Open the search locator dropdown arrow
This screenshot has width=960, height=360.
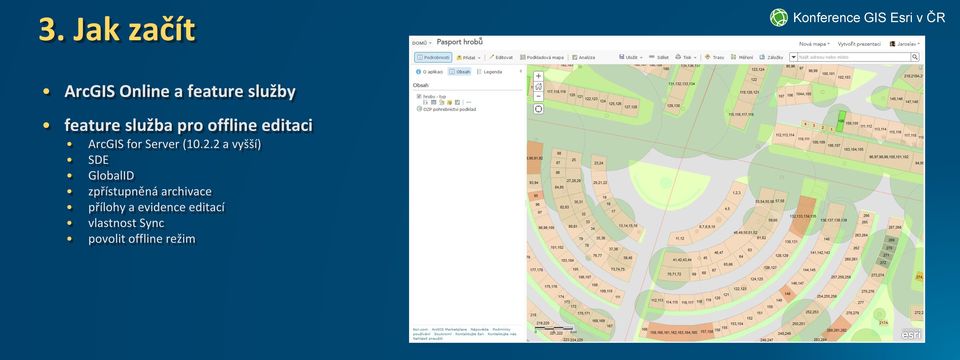[x=793, y=57]
